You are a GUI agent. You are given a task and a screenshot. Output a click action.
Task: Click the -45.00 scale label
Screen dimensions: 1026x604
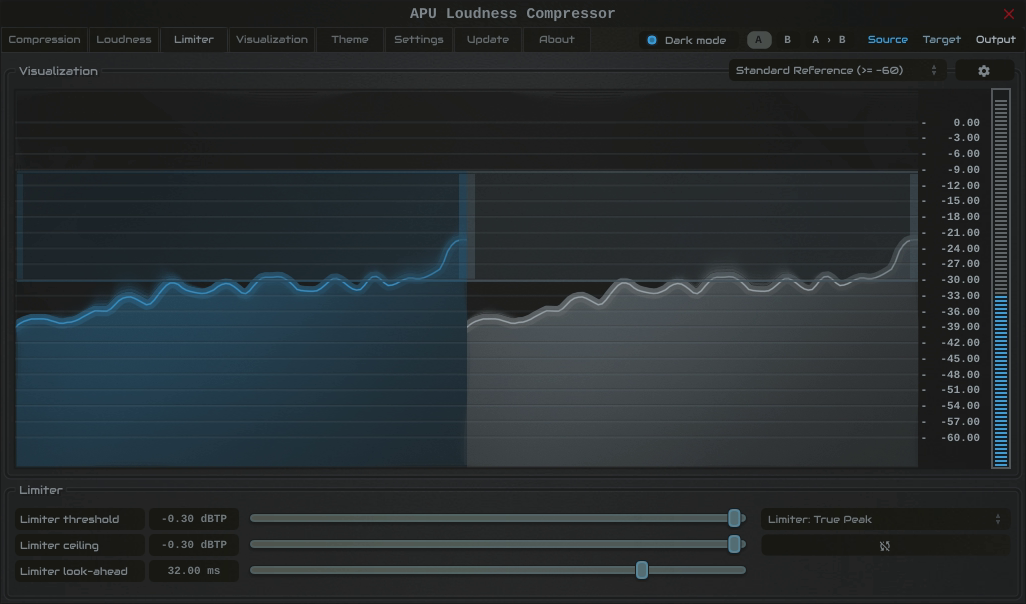tap(960, 359)
